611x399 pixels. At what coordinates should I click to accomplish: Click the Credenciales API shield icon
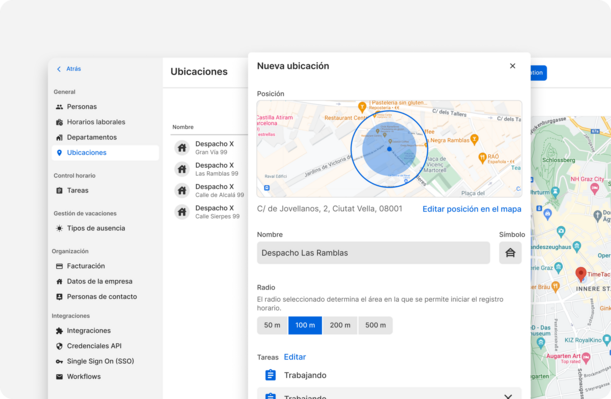click(x=59, y=346)
